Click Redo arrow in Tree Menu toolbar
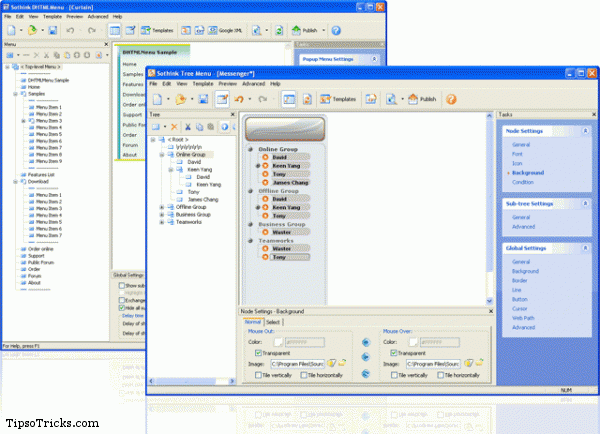The width and height of the screenshot is (600, 434). pos(262,100)
